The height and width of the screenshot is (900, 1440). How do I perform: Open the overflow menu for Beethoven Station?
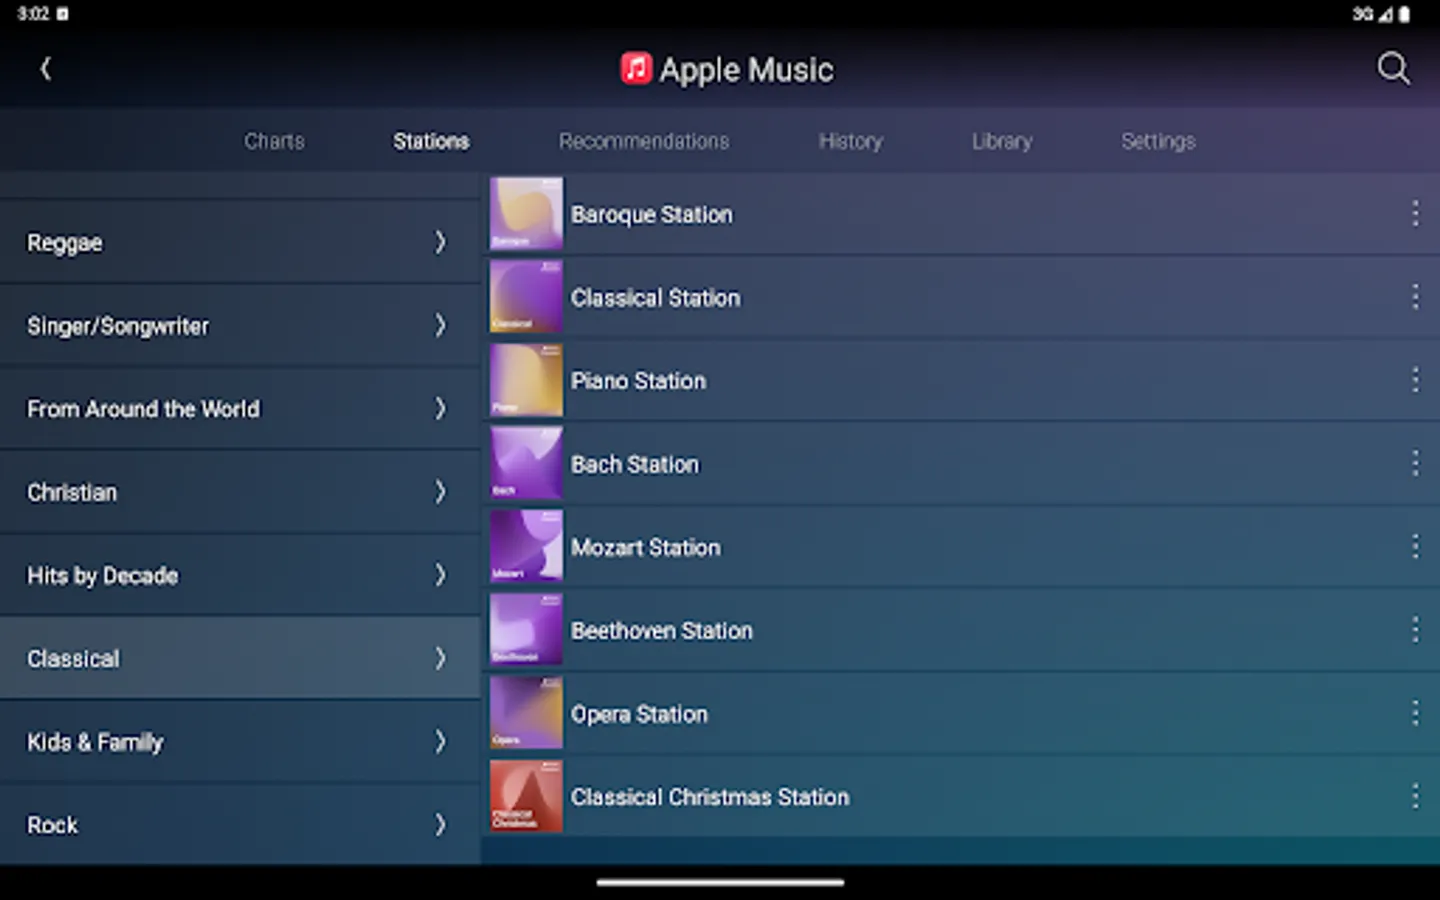click(x=1415, y=629)
